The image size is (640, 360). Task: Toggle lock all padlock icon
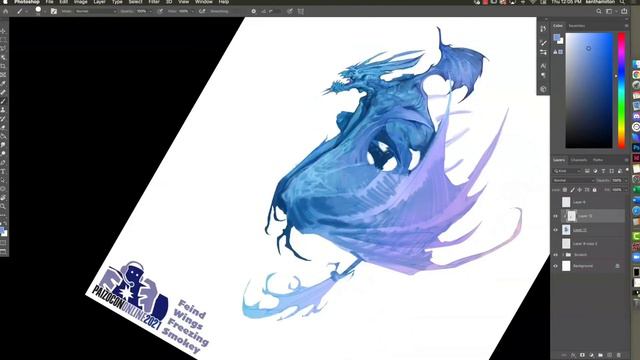click(x=594, y=190)
